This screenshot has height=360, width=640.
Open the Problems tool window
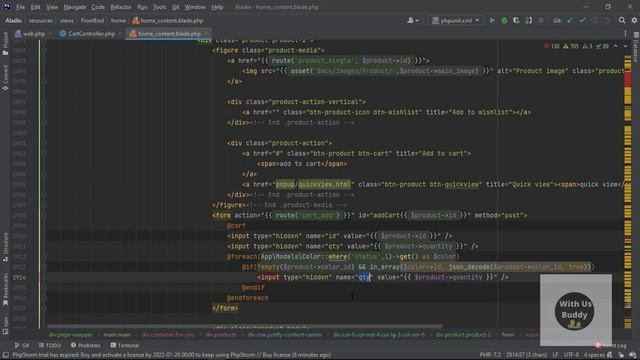pos(85,345)
